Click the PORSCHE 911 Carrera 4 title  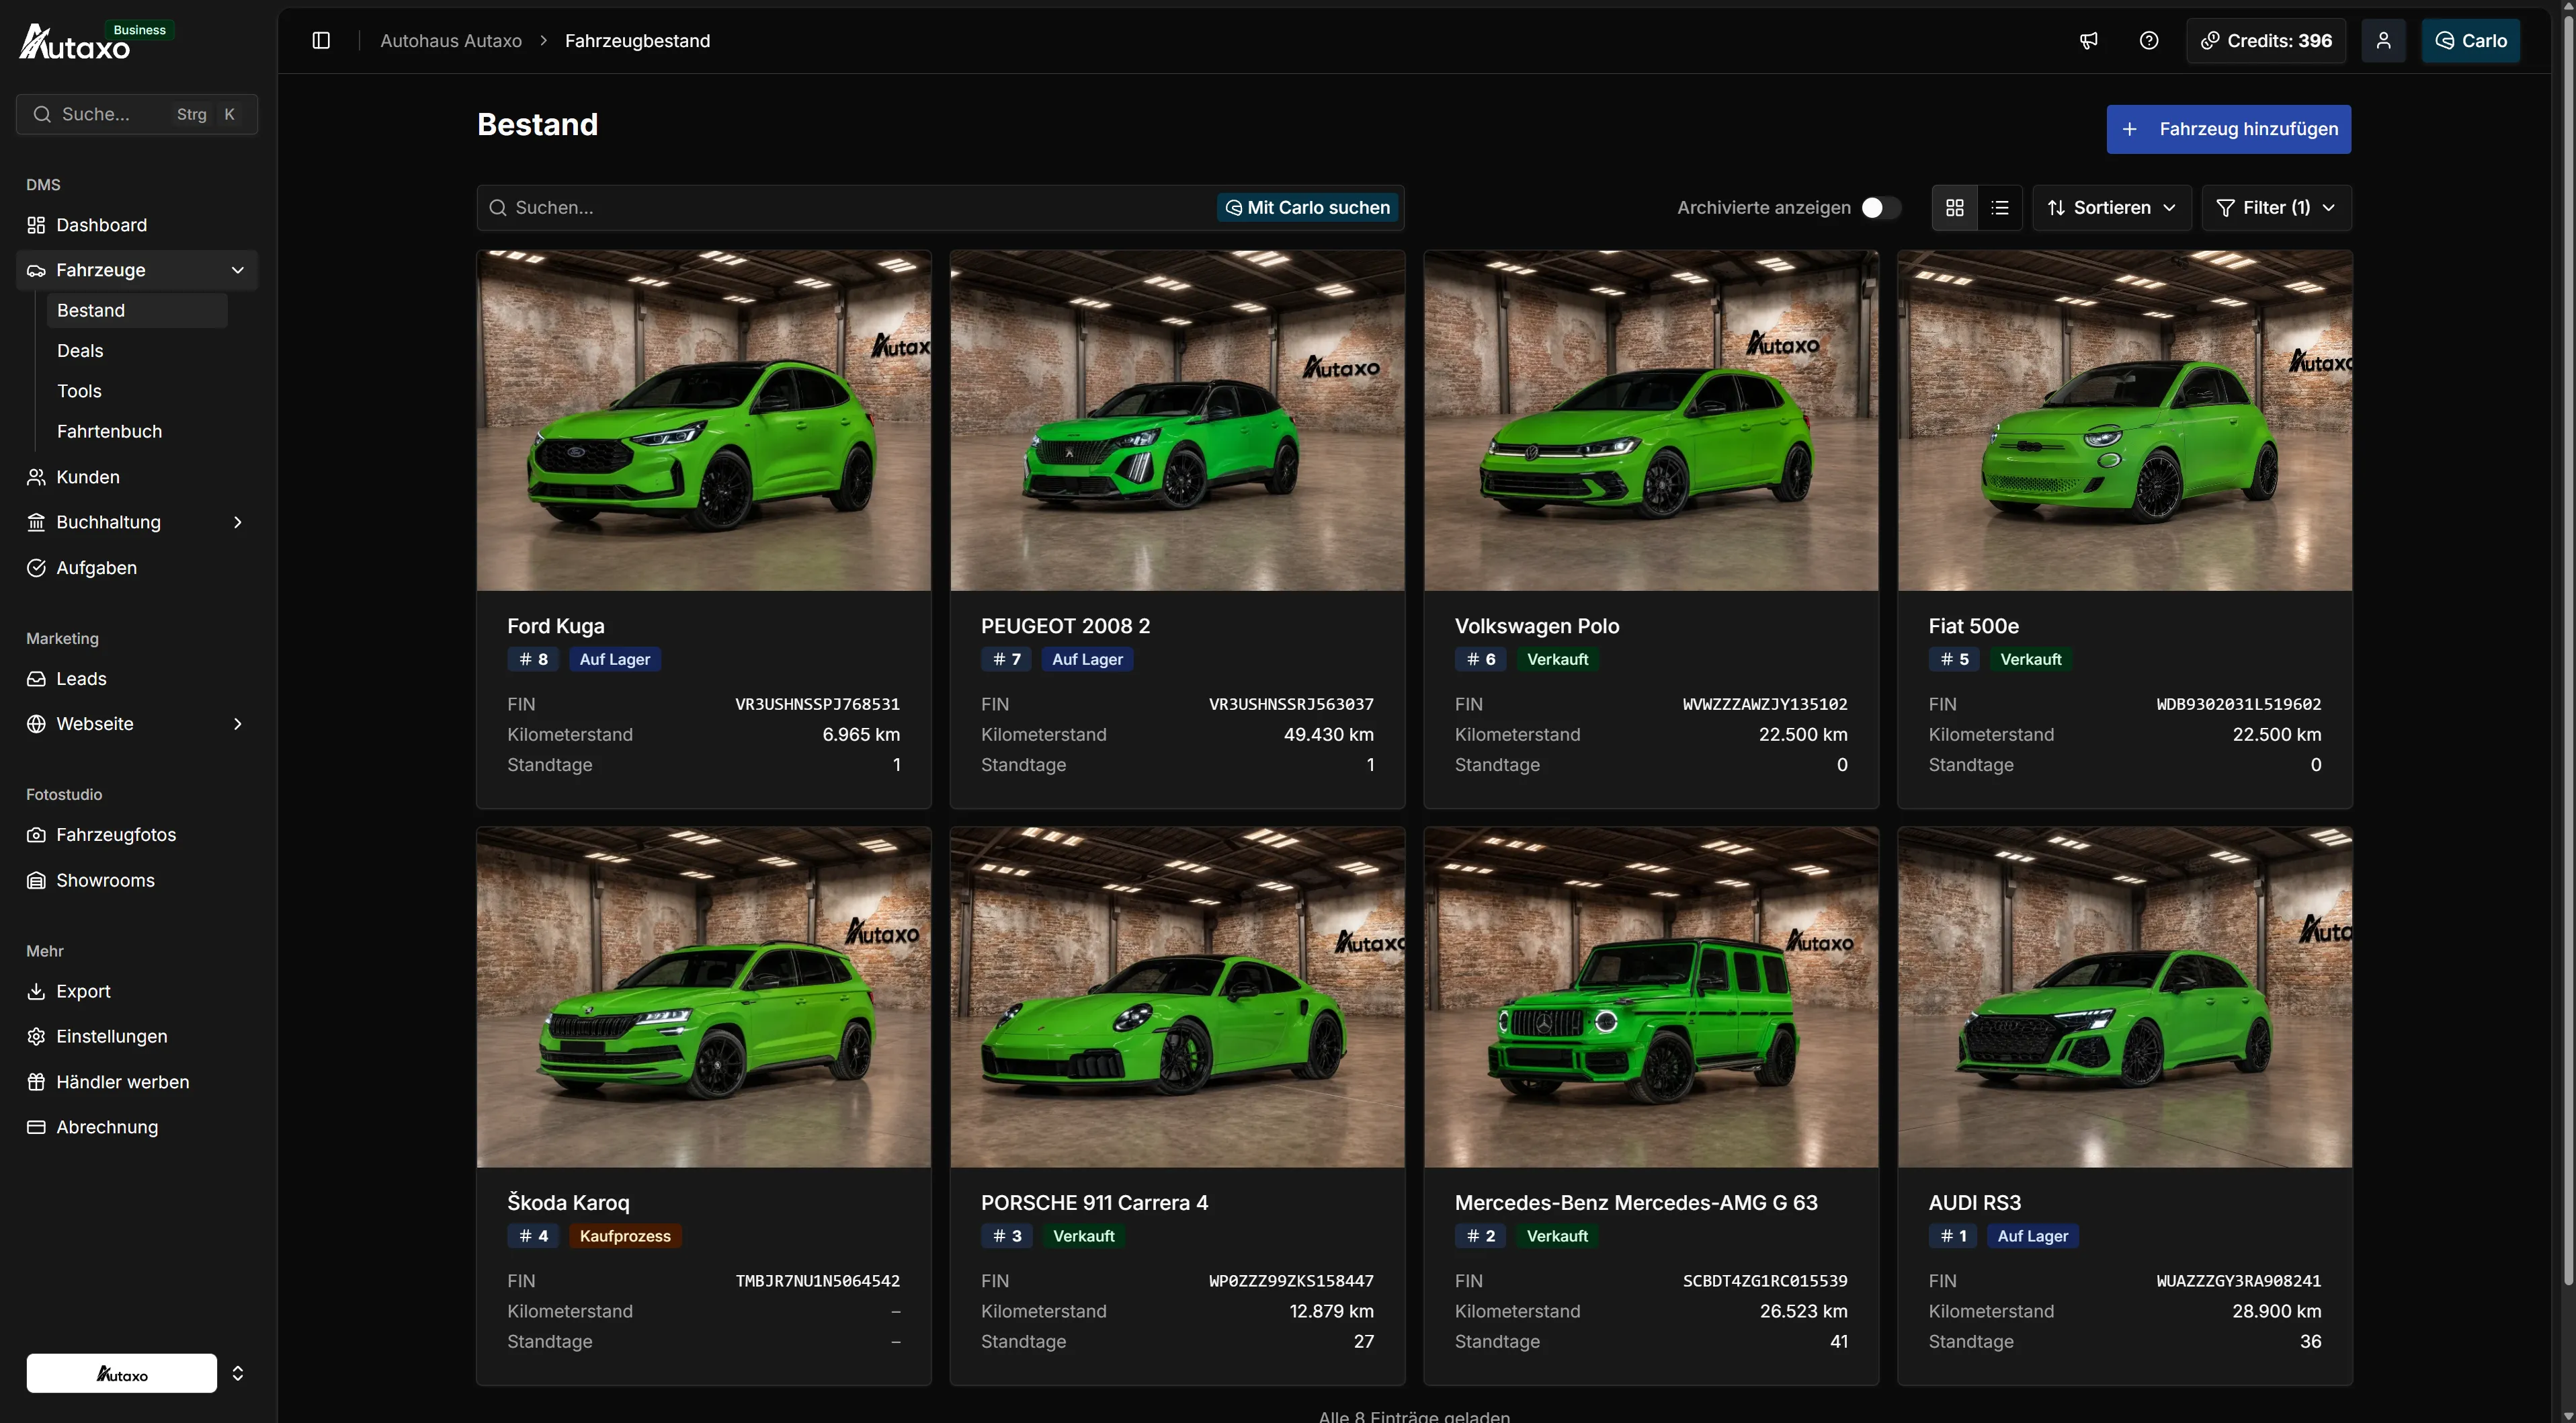pos(1095,1203)
